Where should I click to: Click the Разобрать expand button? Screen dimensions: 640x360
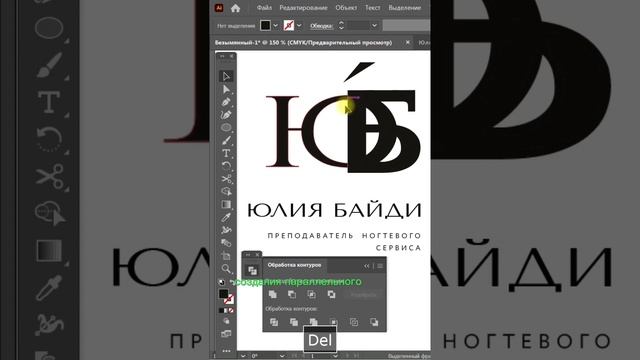tap(363, 295)
